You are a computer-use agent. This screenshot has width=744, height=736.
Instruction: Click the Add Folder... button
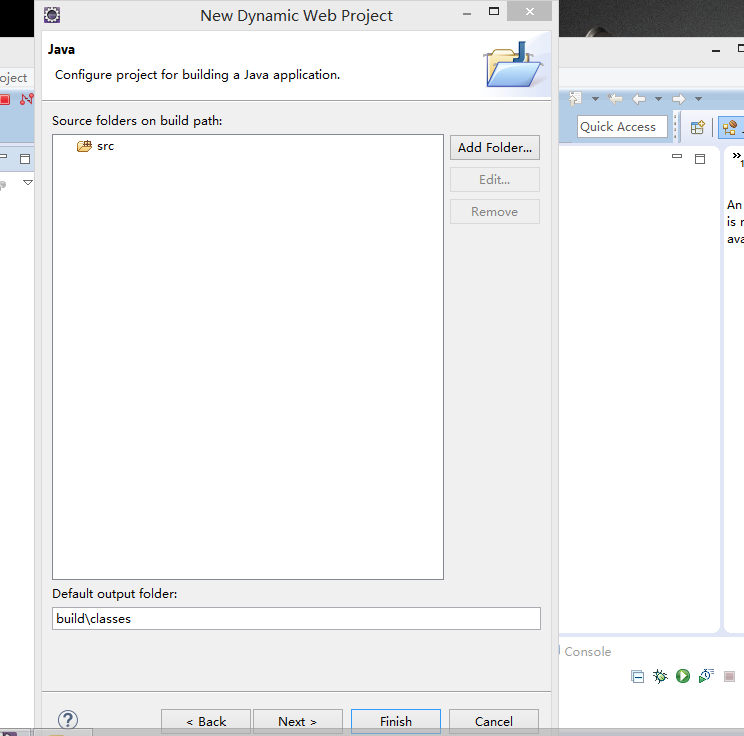[x=494, y=148]
